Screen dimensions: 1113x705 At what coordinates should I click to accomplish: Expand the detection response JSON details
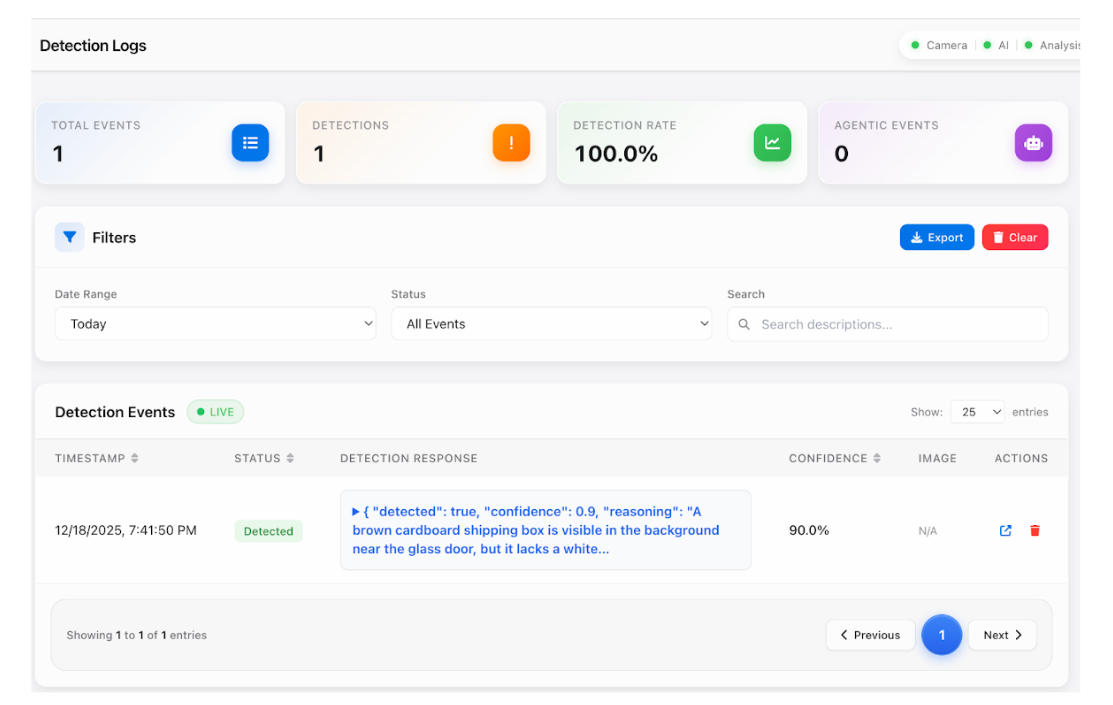[x=356, y=511]
